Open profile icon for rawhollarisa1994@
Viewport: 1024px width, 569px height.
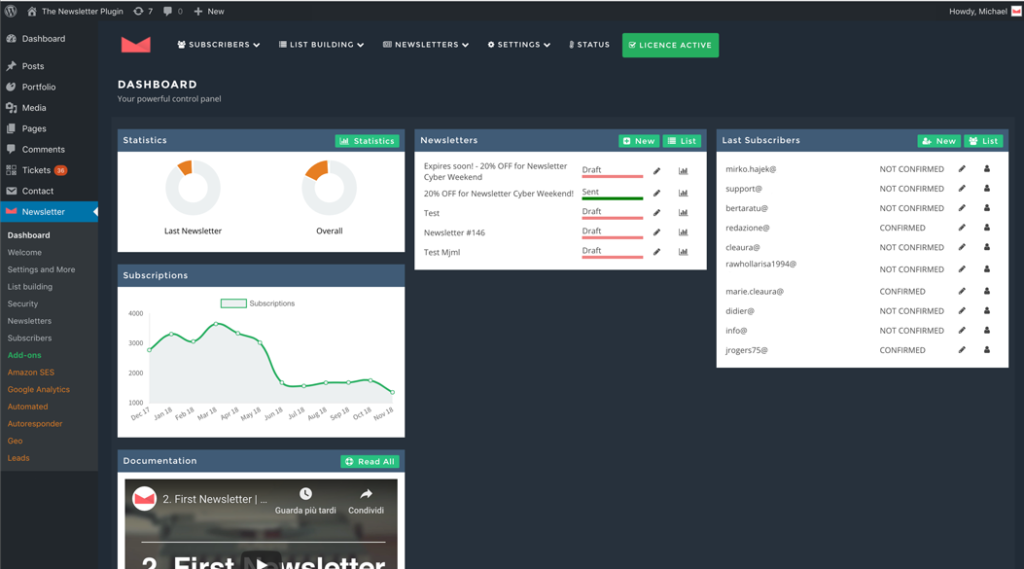tap(987, 269)
